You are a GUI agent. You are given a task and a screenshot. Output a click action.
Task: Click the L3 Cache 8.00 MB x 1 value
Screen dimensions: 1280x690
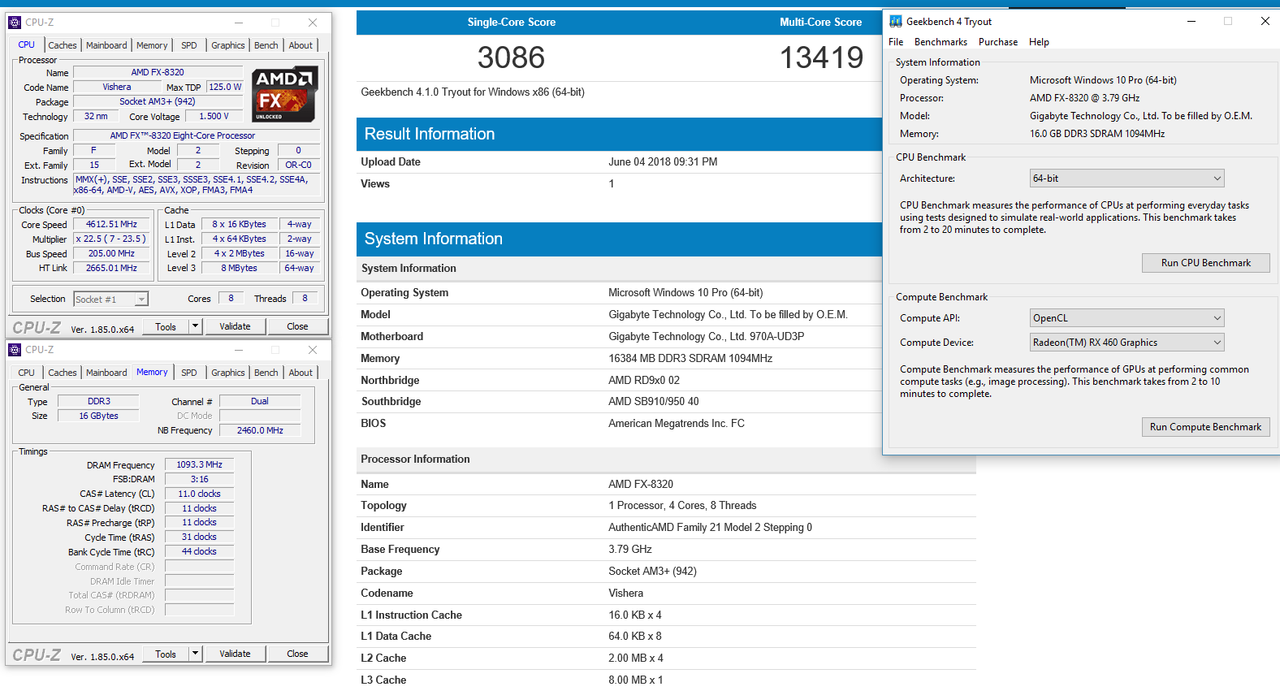tap(635, 680)
